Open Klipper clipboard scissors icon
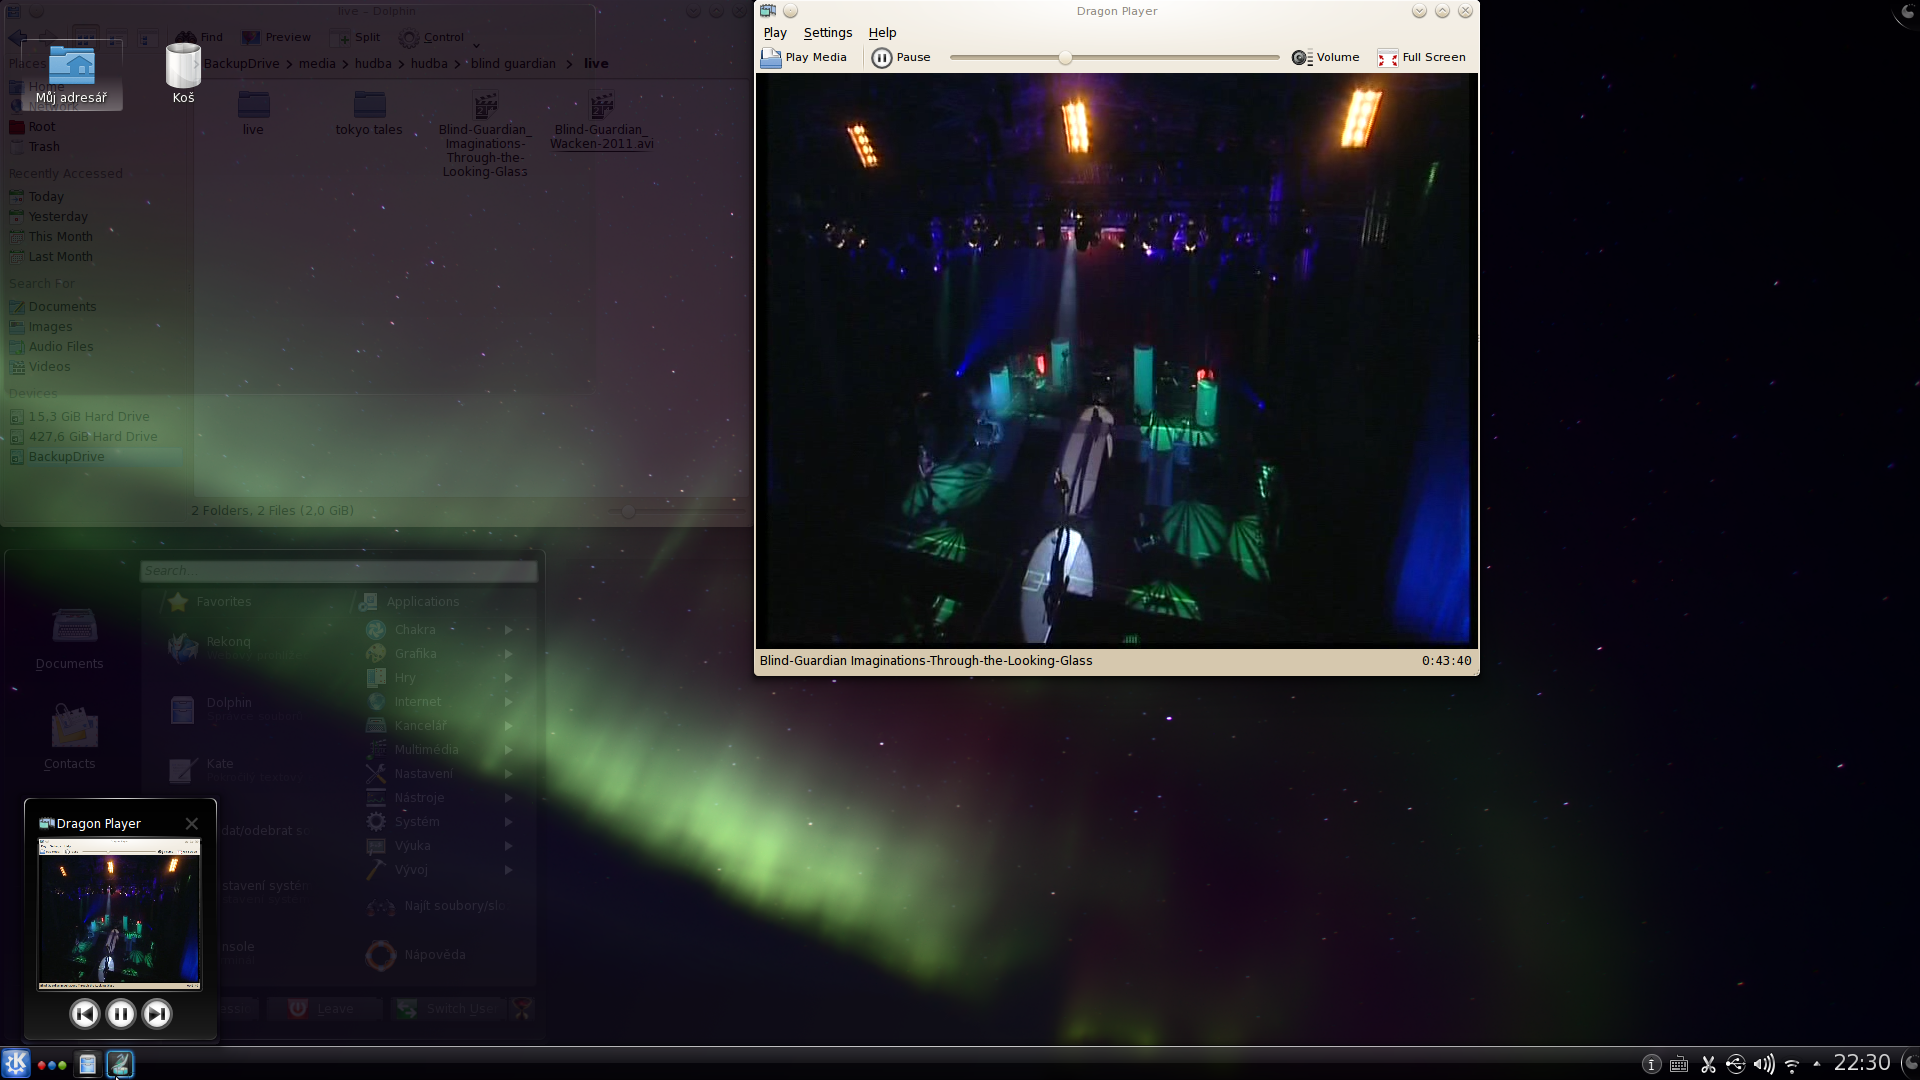This screenshot has width=1920, height=1080. pyautogui.click(x=1708, y=1065)
